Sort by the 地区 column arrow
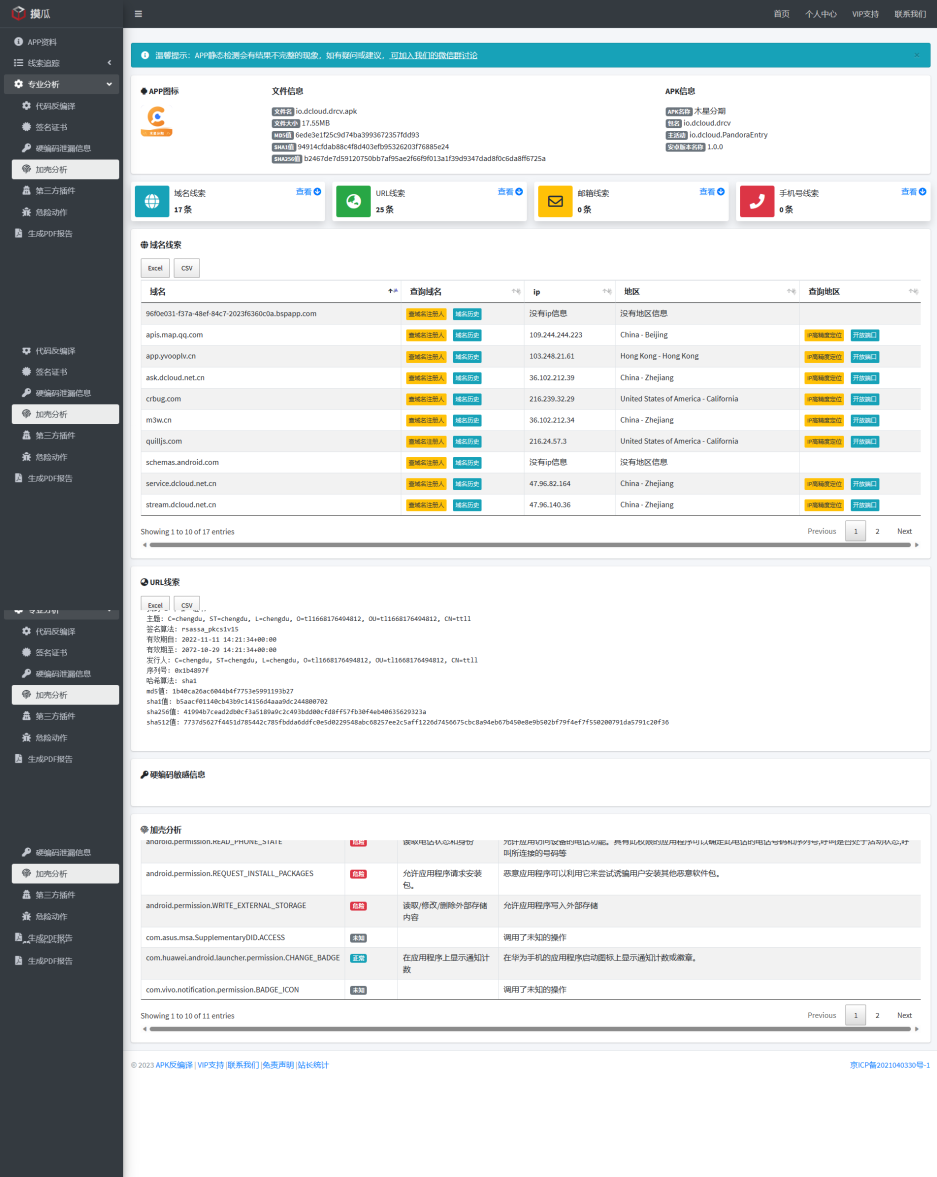 coord(791,291)
